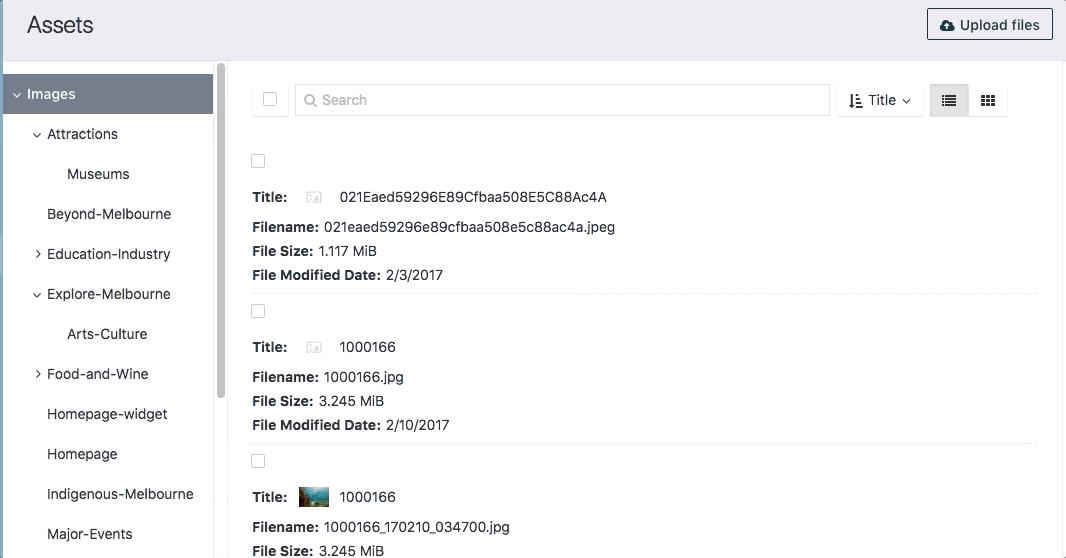
Task: Click the title 021Eaed59296E89Cfbaa508E5C88Ac4A
Action: click(472, 197)
